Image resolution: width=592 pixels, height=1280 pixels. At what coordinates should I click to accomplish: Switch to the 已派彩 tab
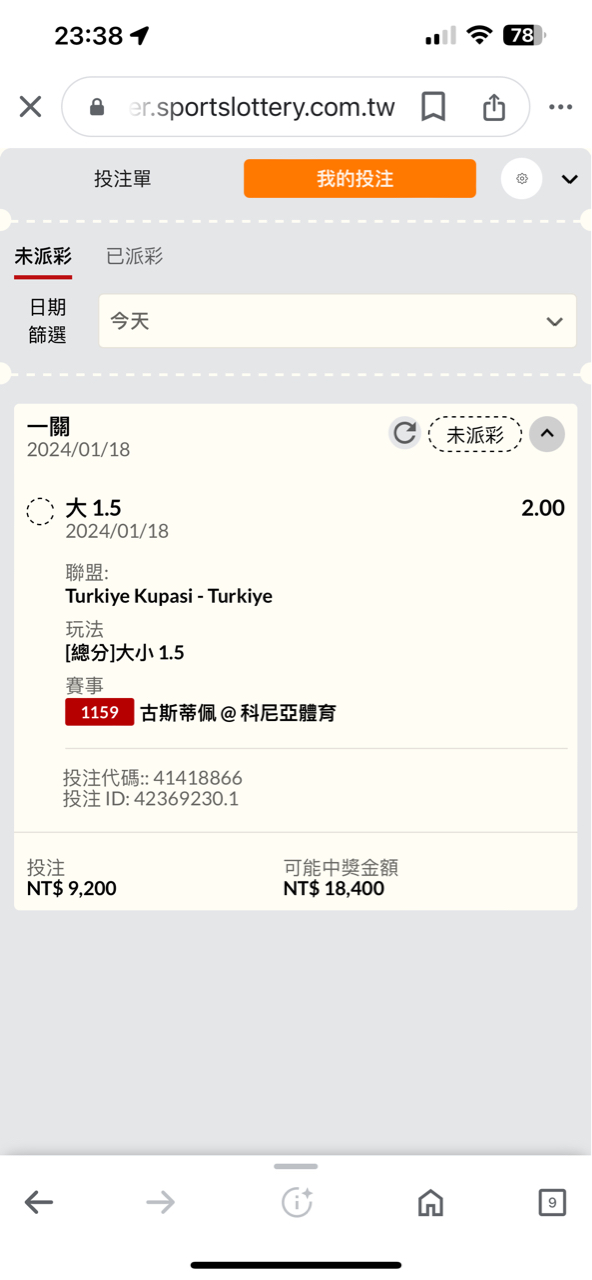tap(134, 257)
